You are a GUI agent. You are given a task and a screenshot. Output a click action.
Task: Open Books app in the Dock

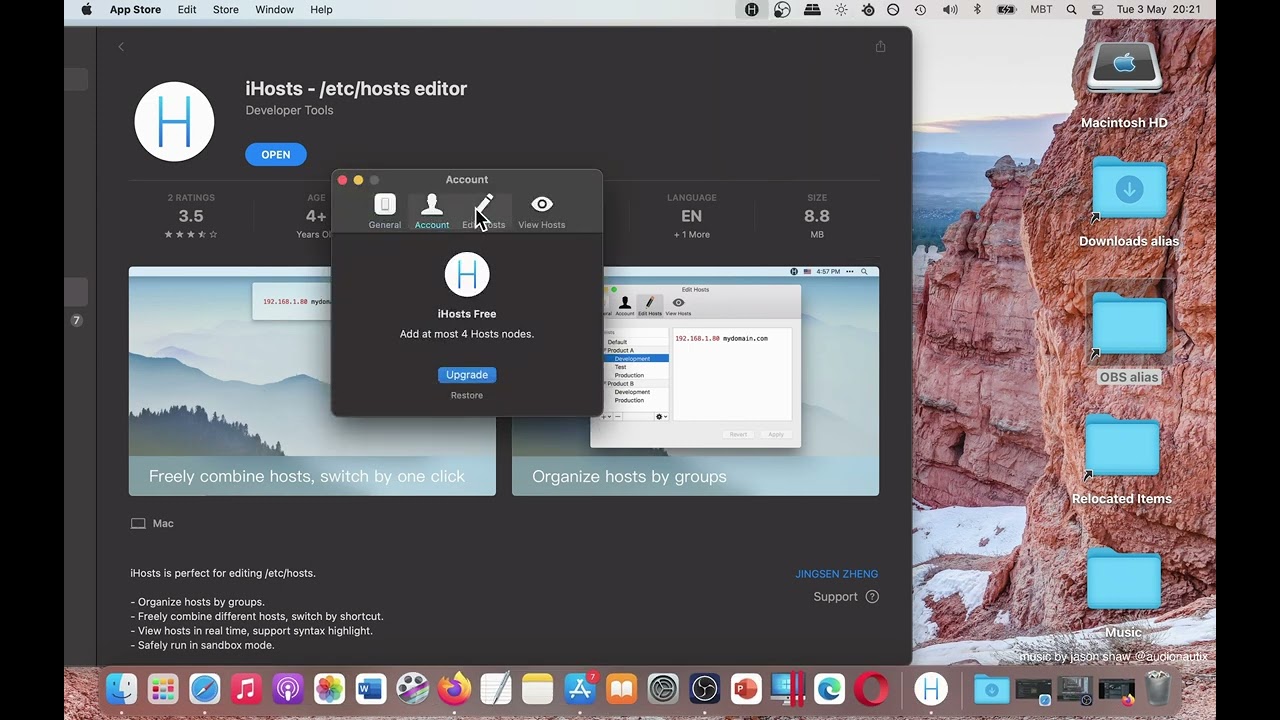coord(621,688)
